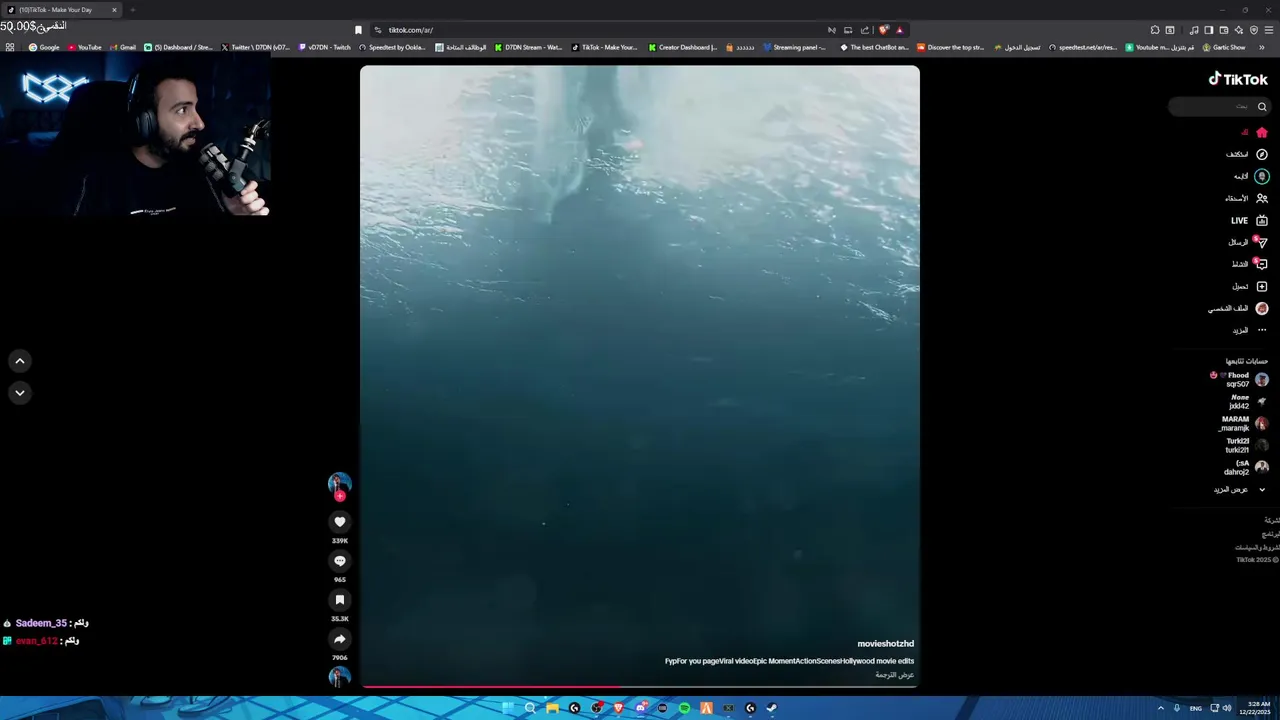Open the Streaming panel bookmark
The height and width of the screenshot is (720, 1280).
tap(795, 47)
